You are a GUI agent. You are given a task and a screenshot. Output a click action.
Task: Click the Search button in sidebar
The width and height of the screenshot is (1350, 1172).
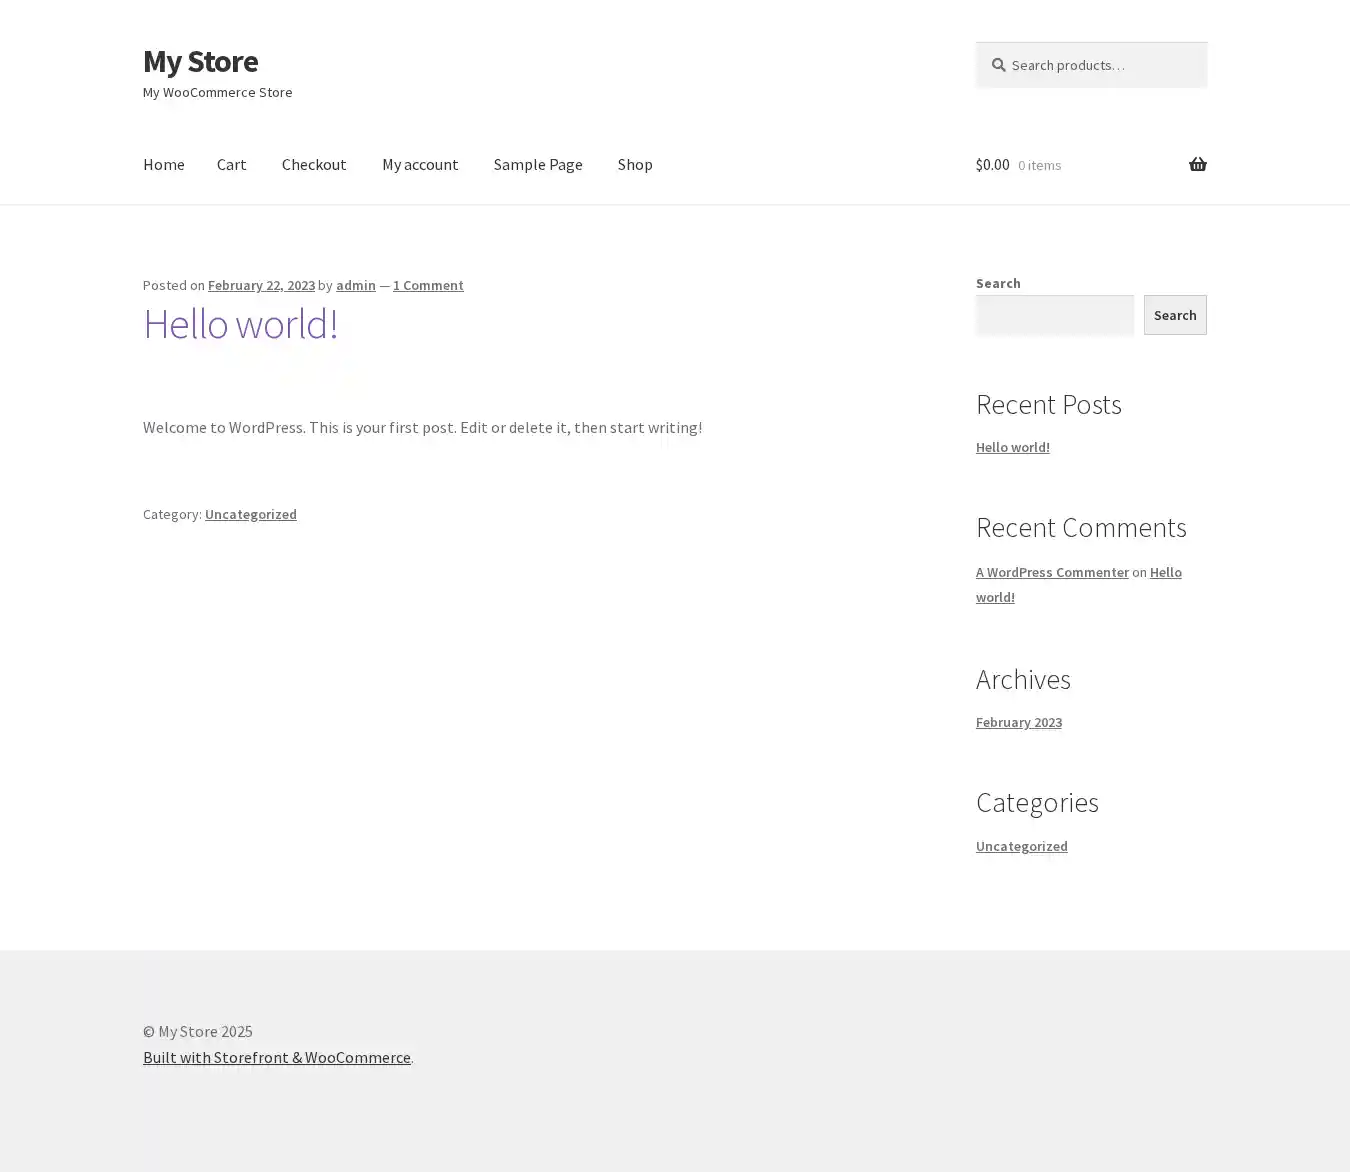(1174, 315)
